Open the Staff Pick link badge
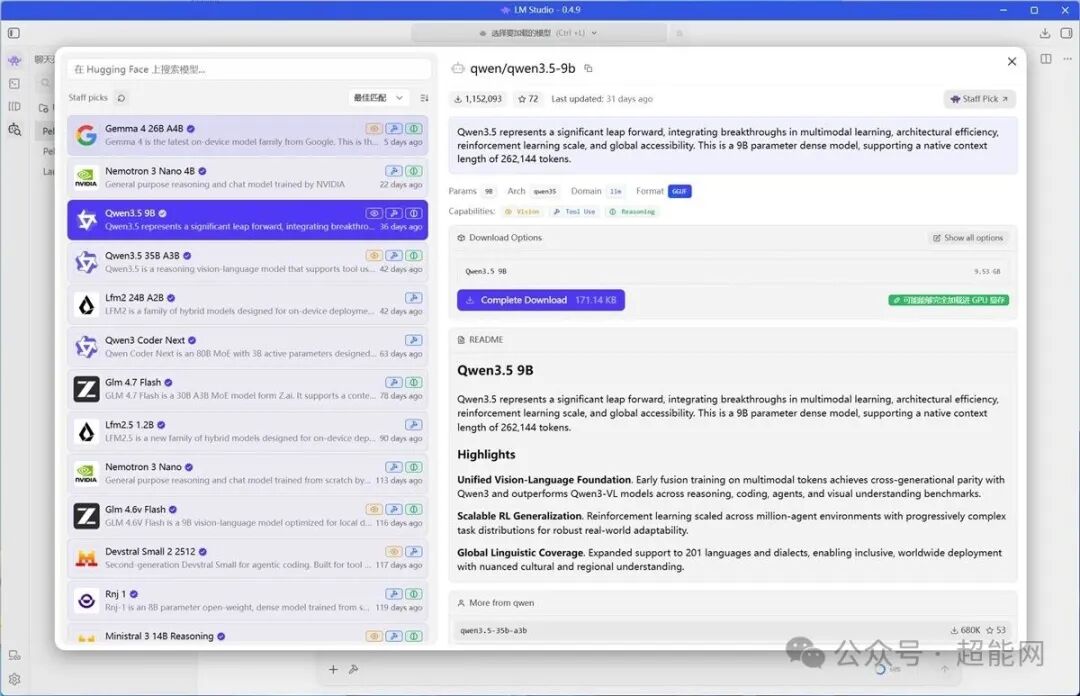 [979, 99]
